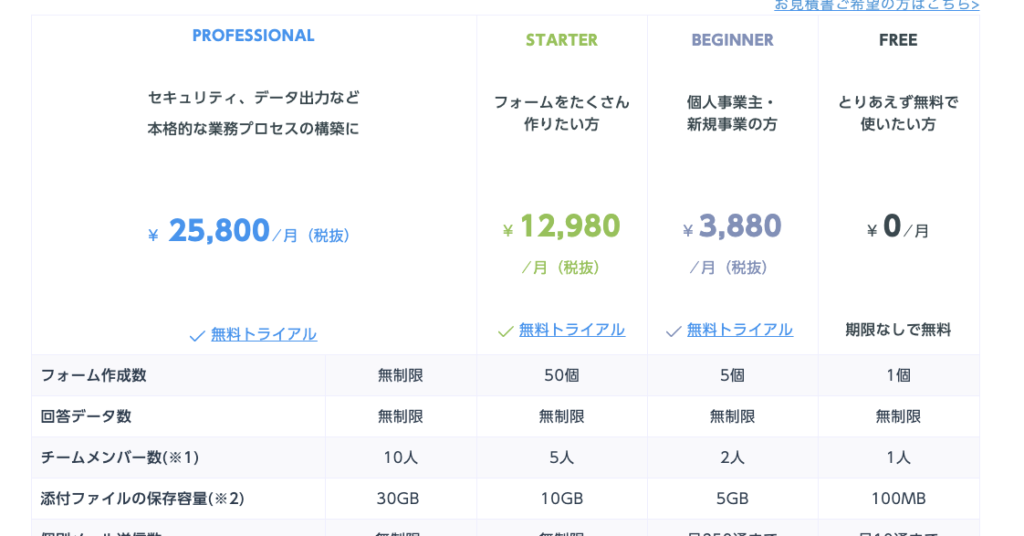Screen dimensions: 1024x536
Task: Click the checkmark icon beside BEGINNER 無料トライアル
Action: tap(673, 331)
